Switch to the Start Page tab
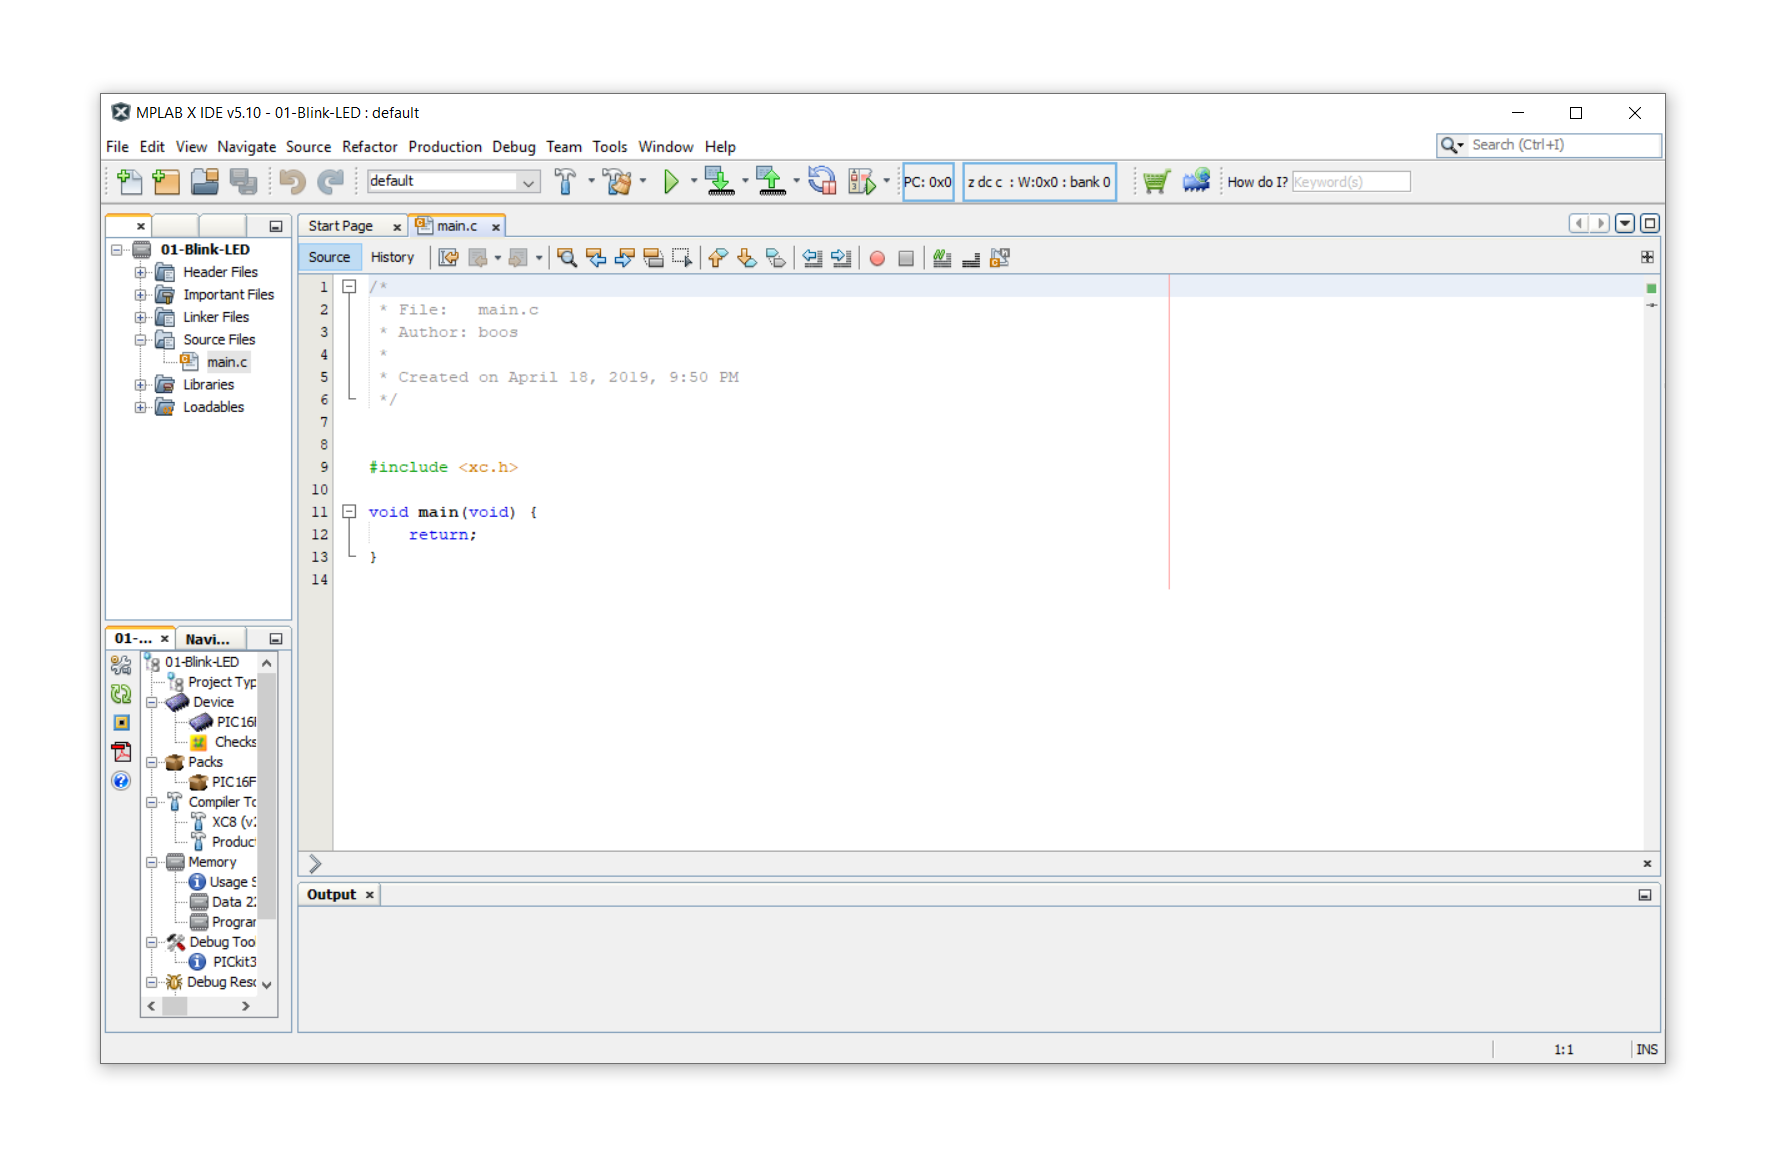Screen dimensions: 1770x1163 pos(340,226)
